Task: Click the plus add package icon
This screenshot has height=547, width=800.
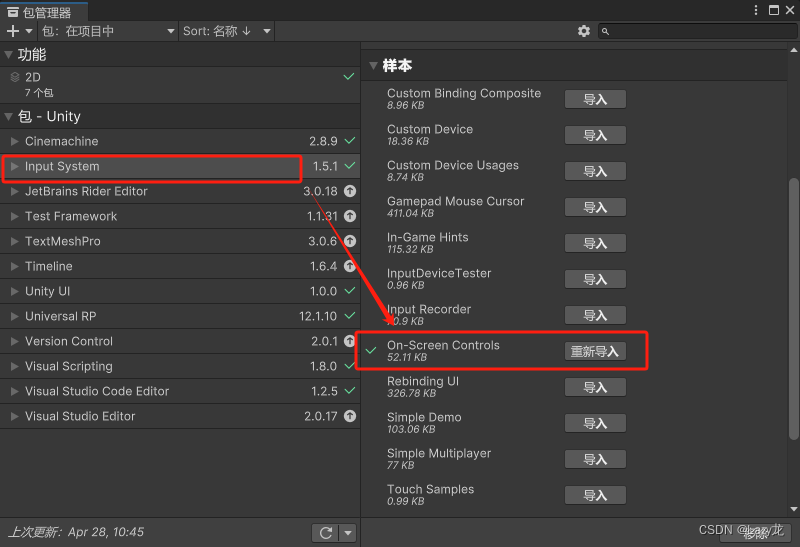Action: click(x=13, y=31)
